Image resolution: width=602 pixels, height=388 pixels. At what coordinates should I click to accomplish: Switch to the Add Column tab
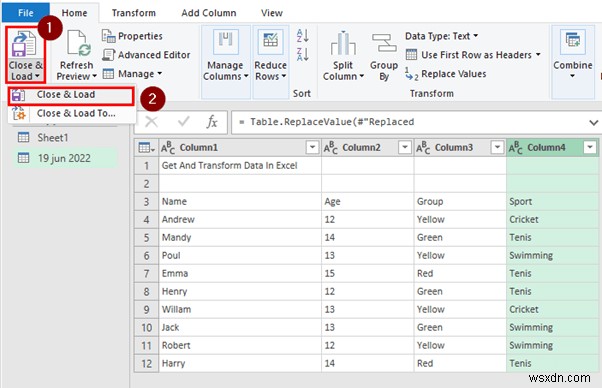209,13
